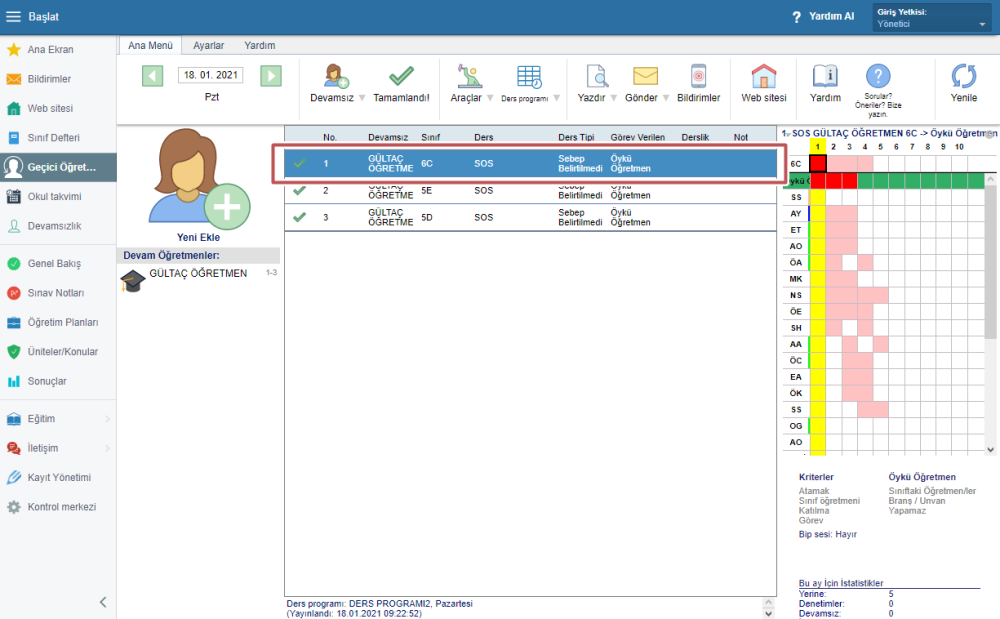Go to next day with green arrow
1000x619 pixels.
click(270, 75)
